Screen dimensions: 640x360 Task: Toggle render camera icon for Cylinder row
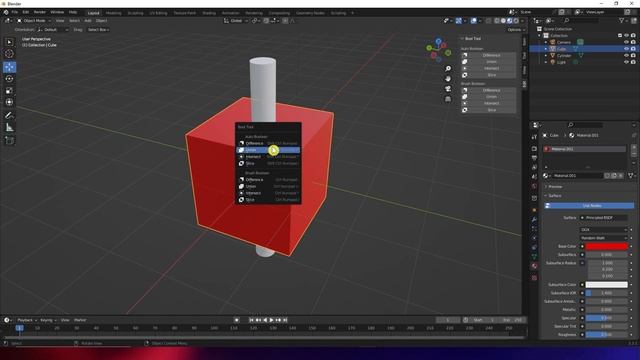click(633, 56)
